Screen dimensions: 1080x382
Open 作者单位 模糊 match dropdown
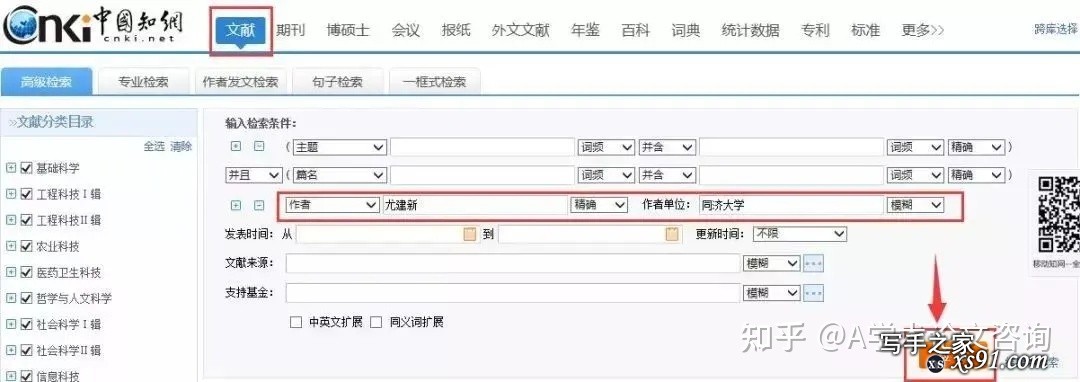[915, 205]
